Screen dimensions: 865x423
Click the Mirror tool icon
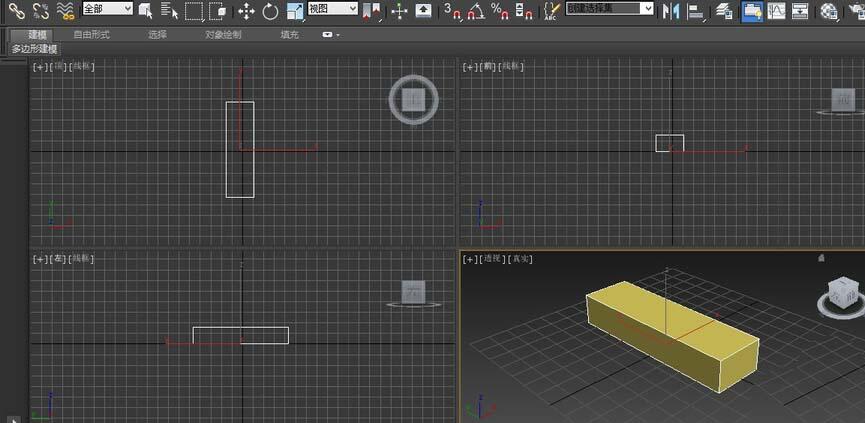671,10
